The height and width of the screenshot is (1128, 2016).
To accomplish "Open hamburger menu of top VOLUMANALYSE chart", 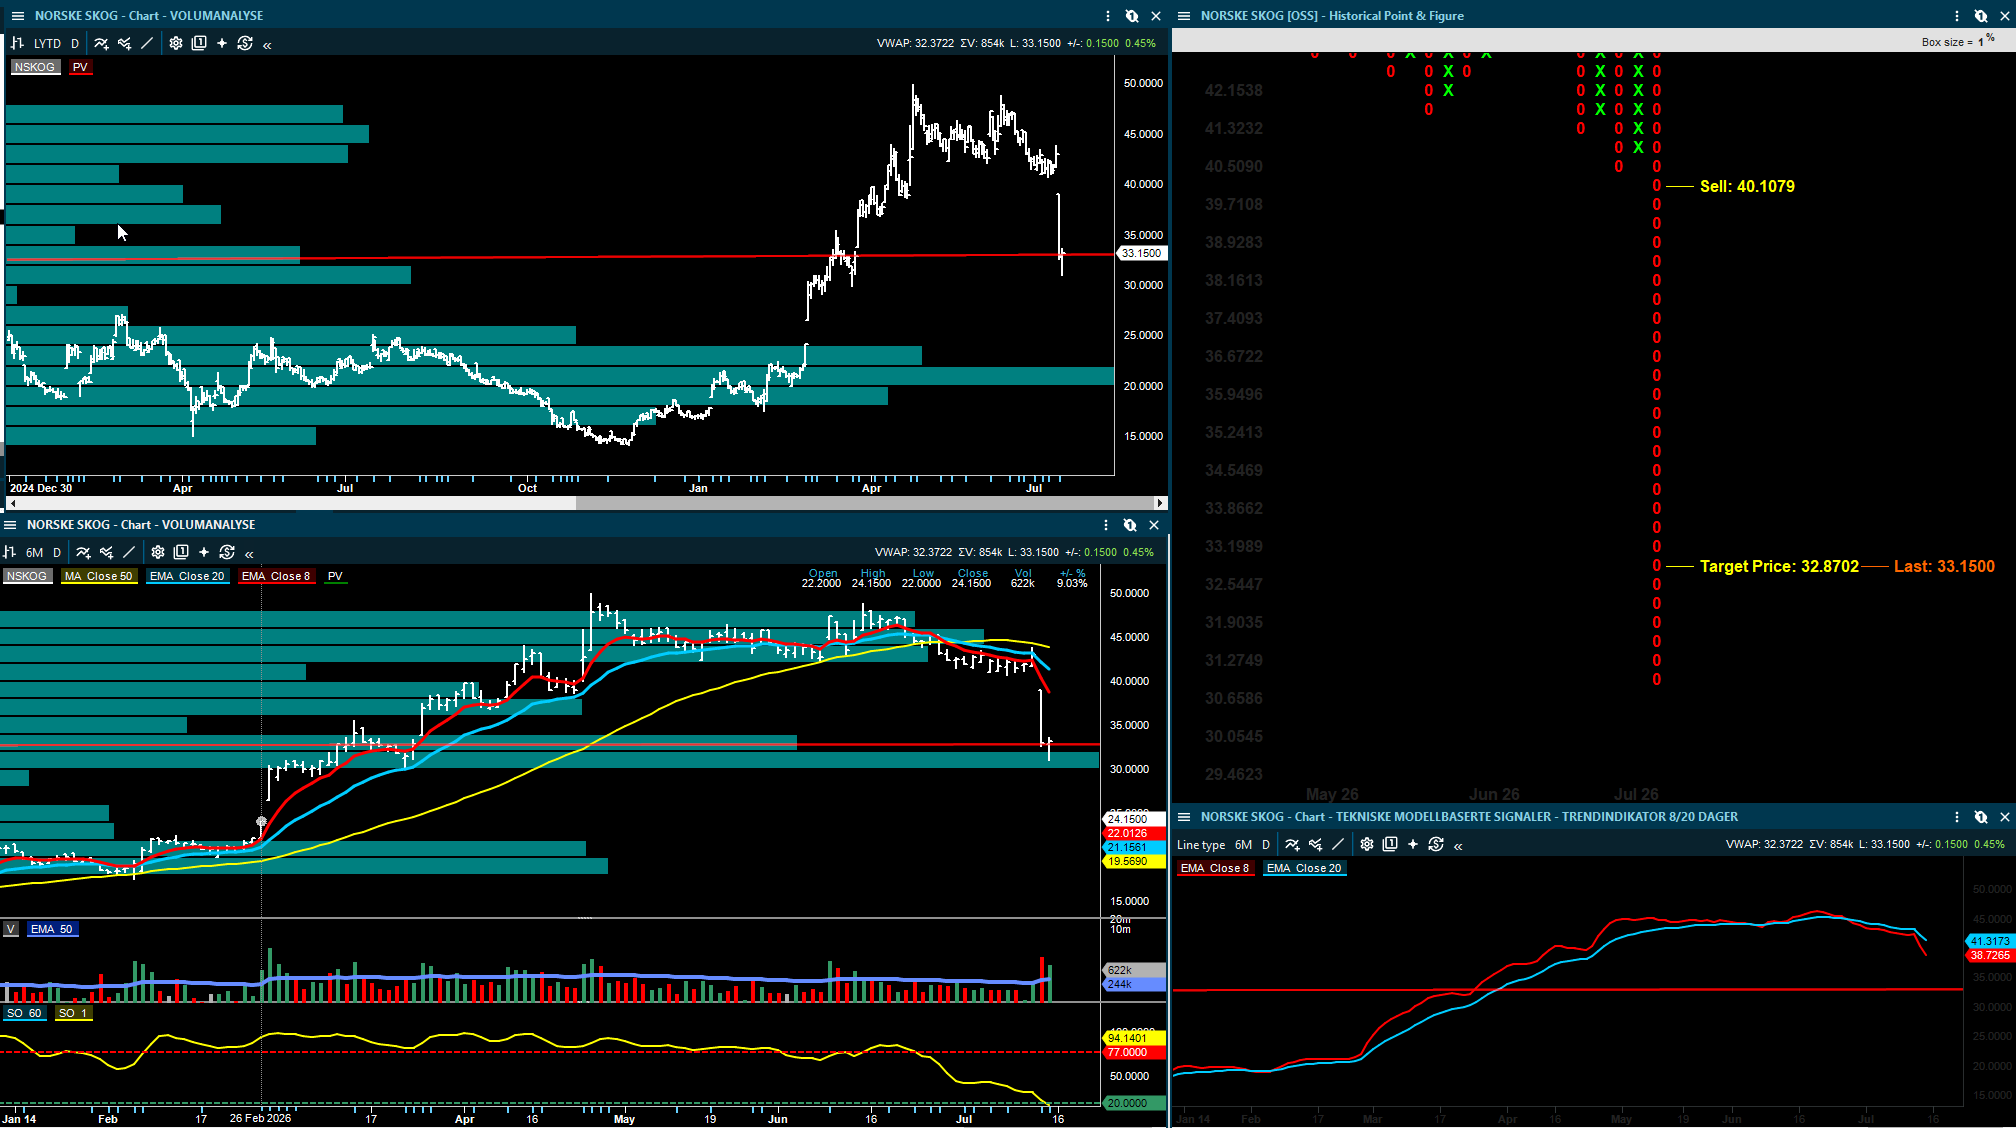I will 17,16.
